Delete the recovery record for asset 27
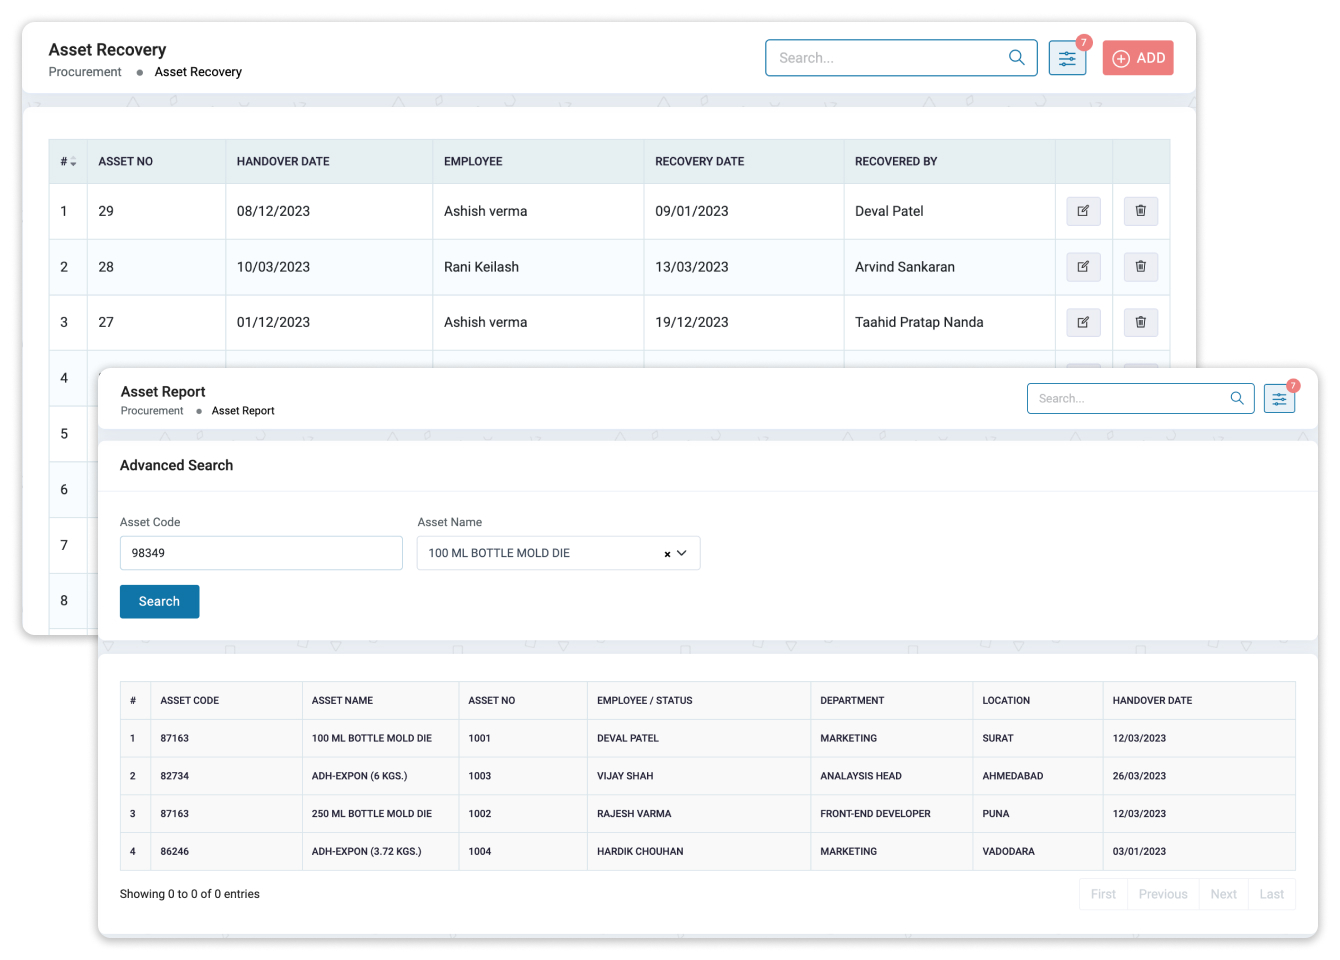Image resolution: width=1340 pixels, height=960 pixels. [1141, 322]
